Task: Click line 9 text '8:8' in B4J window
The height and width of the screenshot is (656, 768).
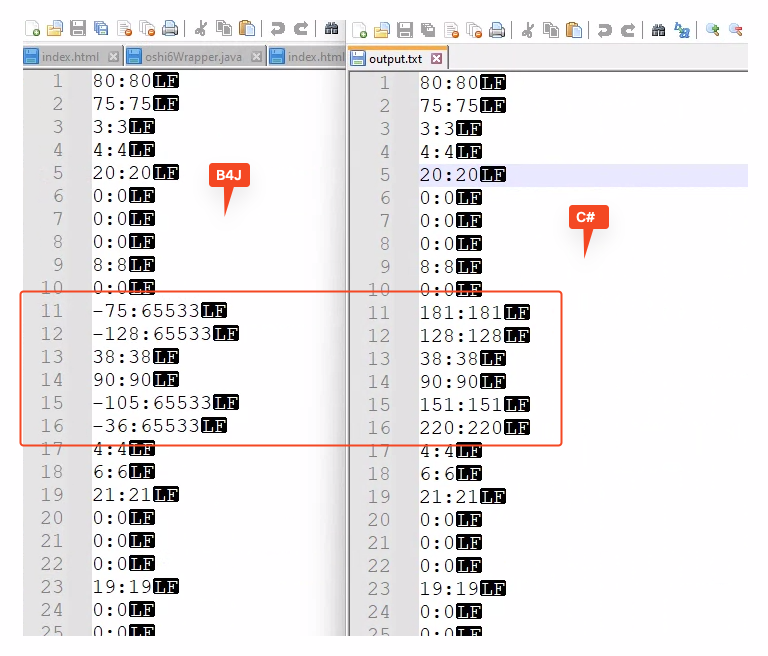Action: click(x=111, y=265)
